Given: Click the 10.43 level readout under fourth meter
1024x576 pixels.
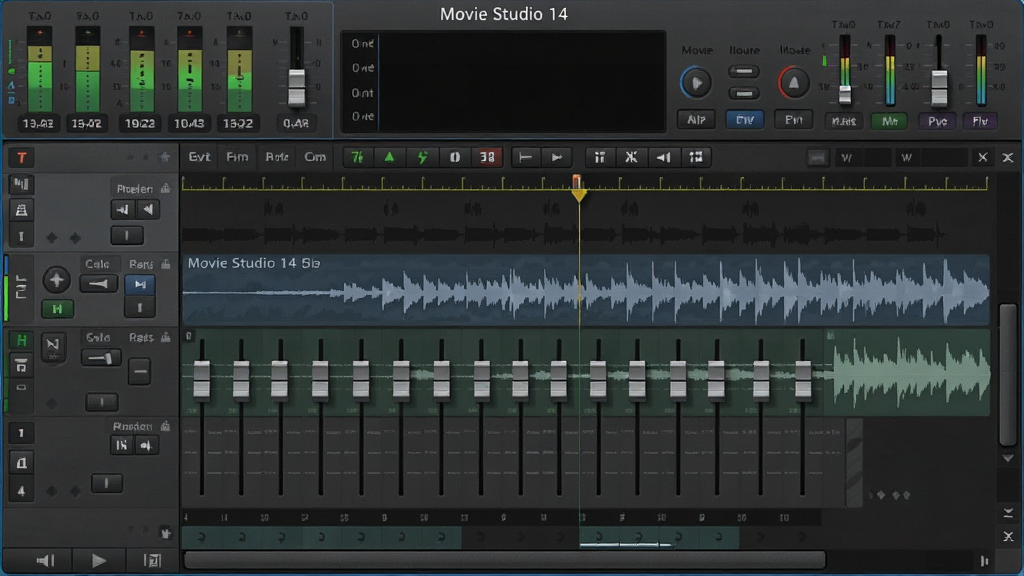Looking at the screenshot, I should click(189, 123).
